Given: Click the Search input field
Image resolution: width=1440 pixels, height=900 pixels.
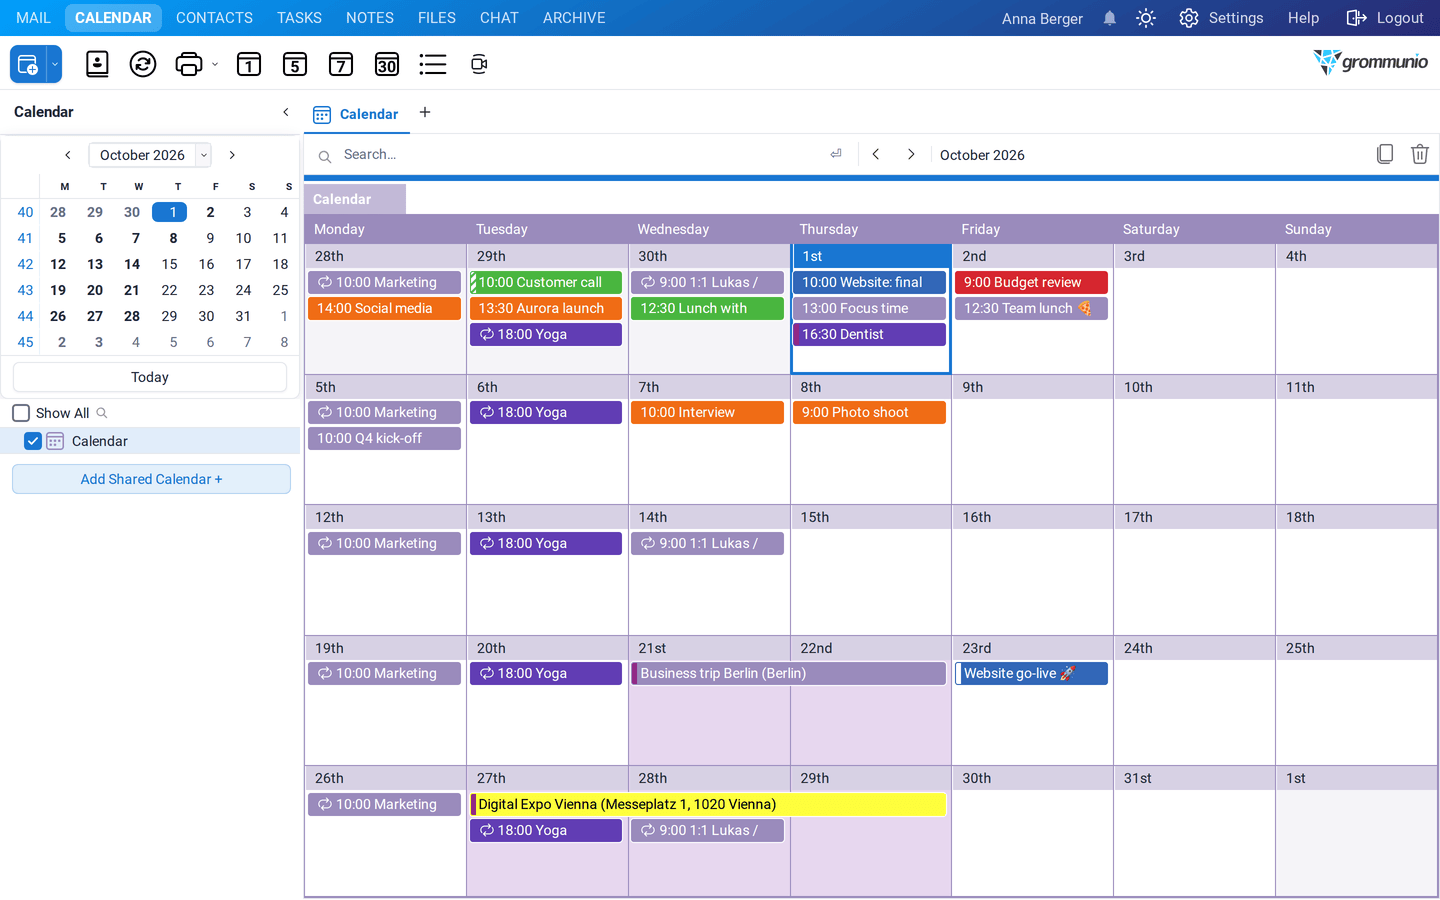Looking at the screenshot, I should click(580, 155).
